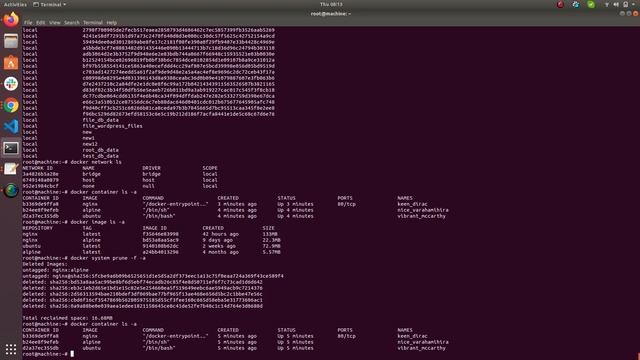Viewport: 640px width, 360px height.
Task: Maximize the terminal window
Action: click(629, 13)
